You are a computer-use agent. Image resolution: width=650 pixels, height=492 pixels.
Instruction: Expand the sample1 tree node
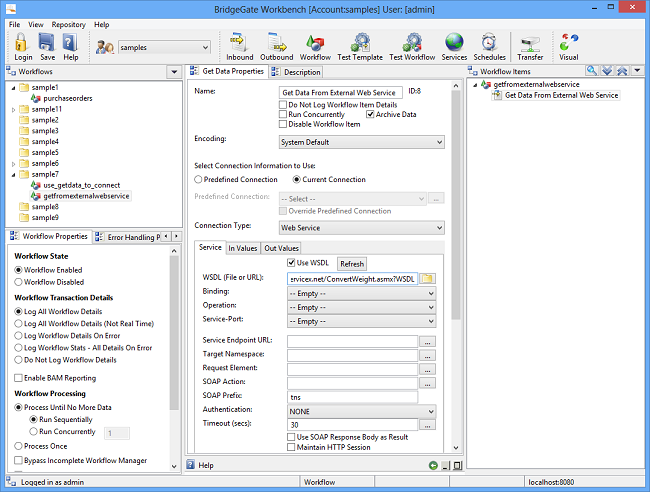coord(13,88)
